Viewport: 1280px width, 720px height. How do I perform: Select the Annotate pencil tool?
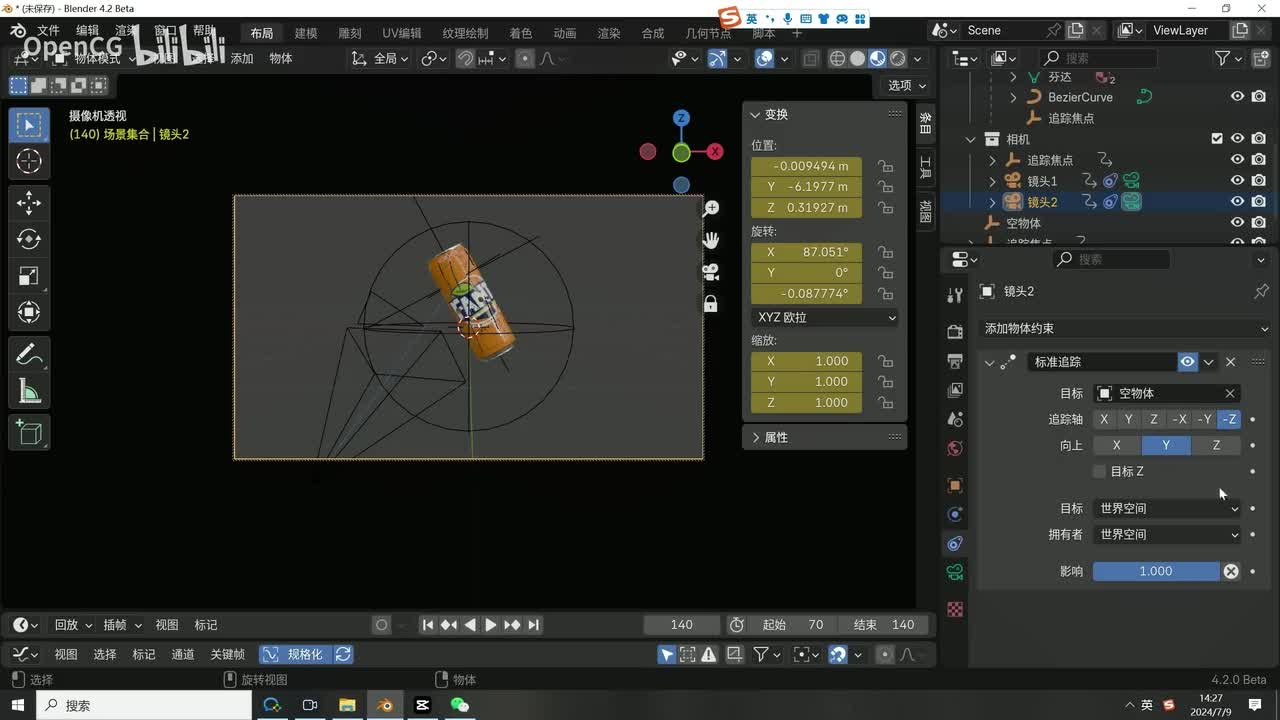[29, 354]
